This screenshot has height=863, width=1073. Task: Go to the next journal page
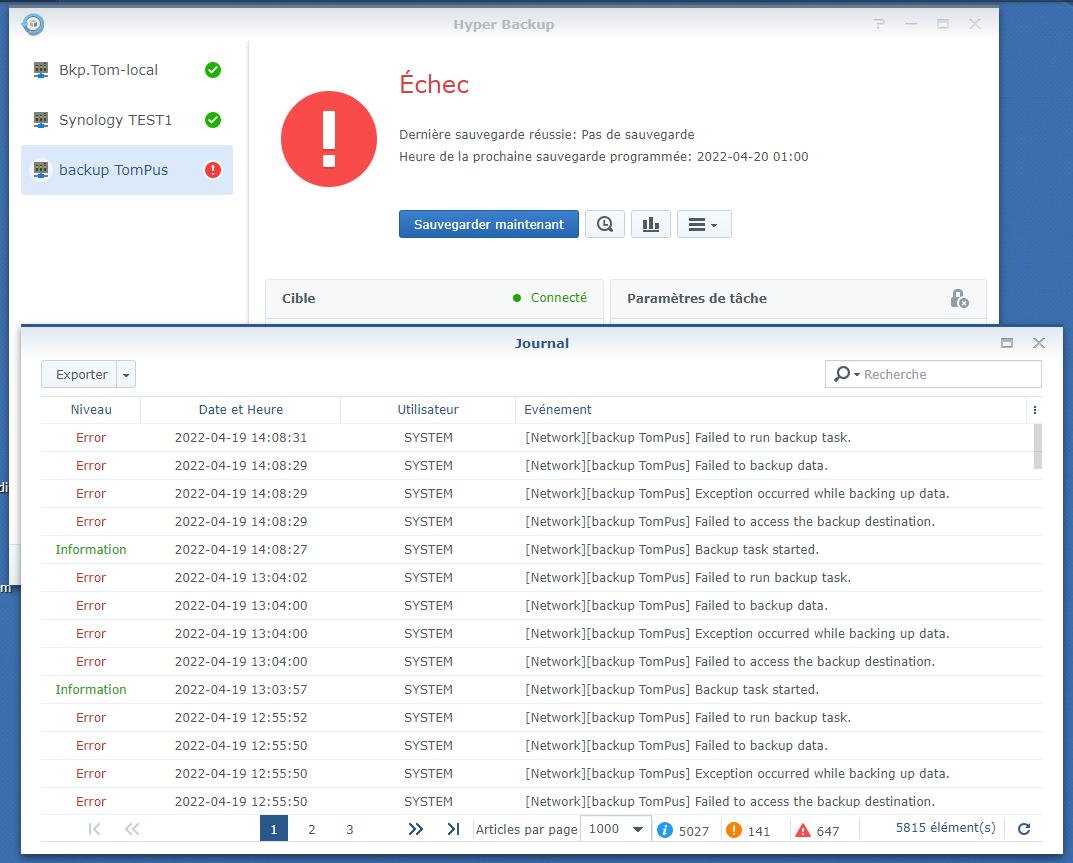click(416, 829)
